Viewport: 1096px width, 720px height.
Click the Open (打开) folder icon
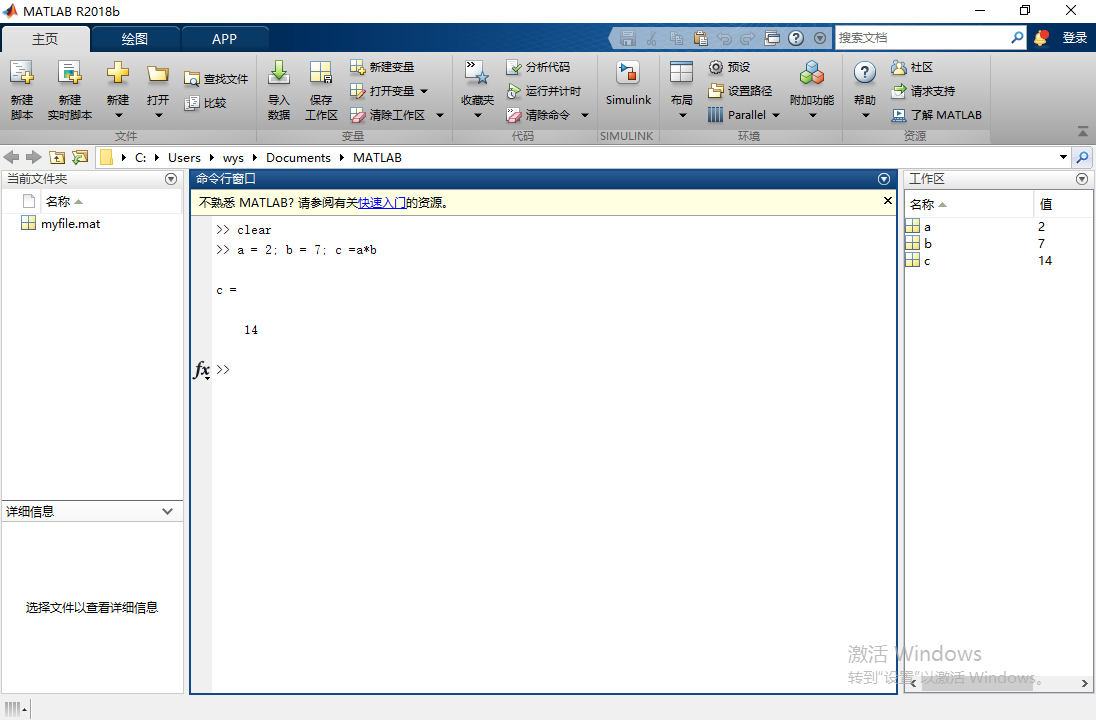click(158, 73)
